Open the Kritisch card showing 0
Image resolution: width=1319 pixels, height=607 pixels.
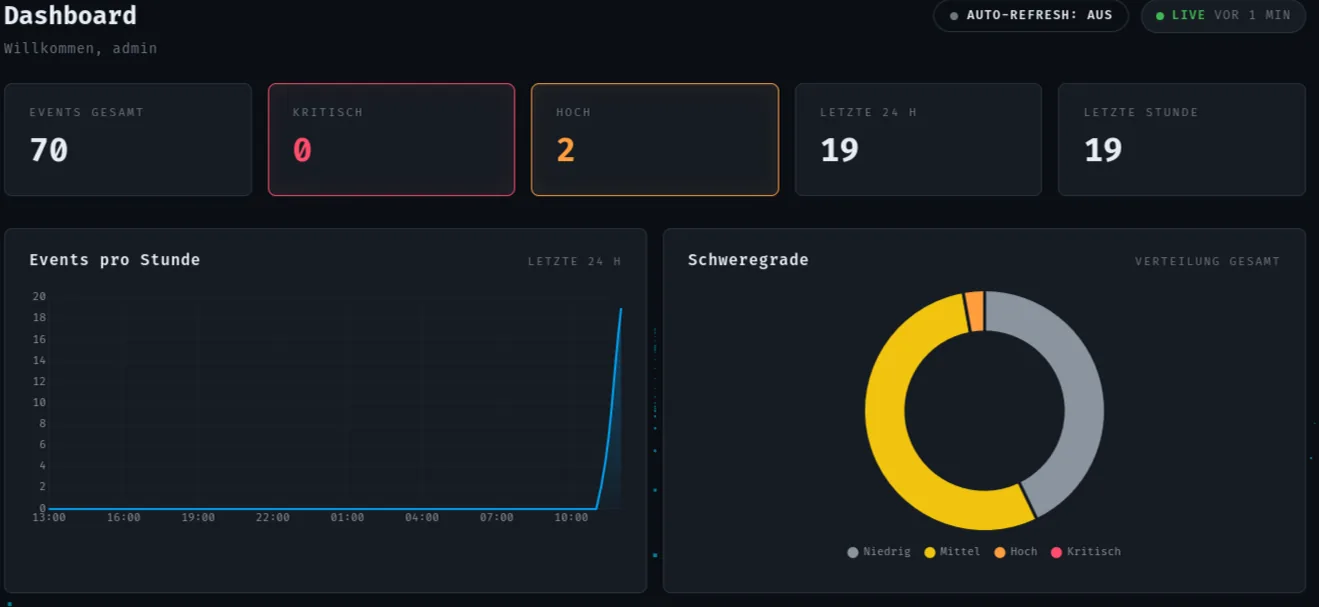click(391, 139)
